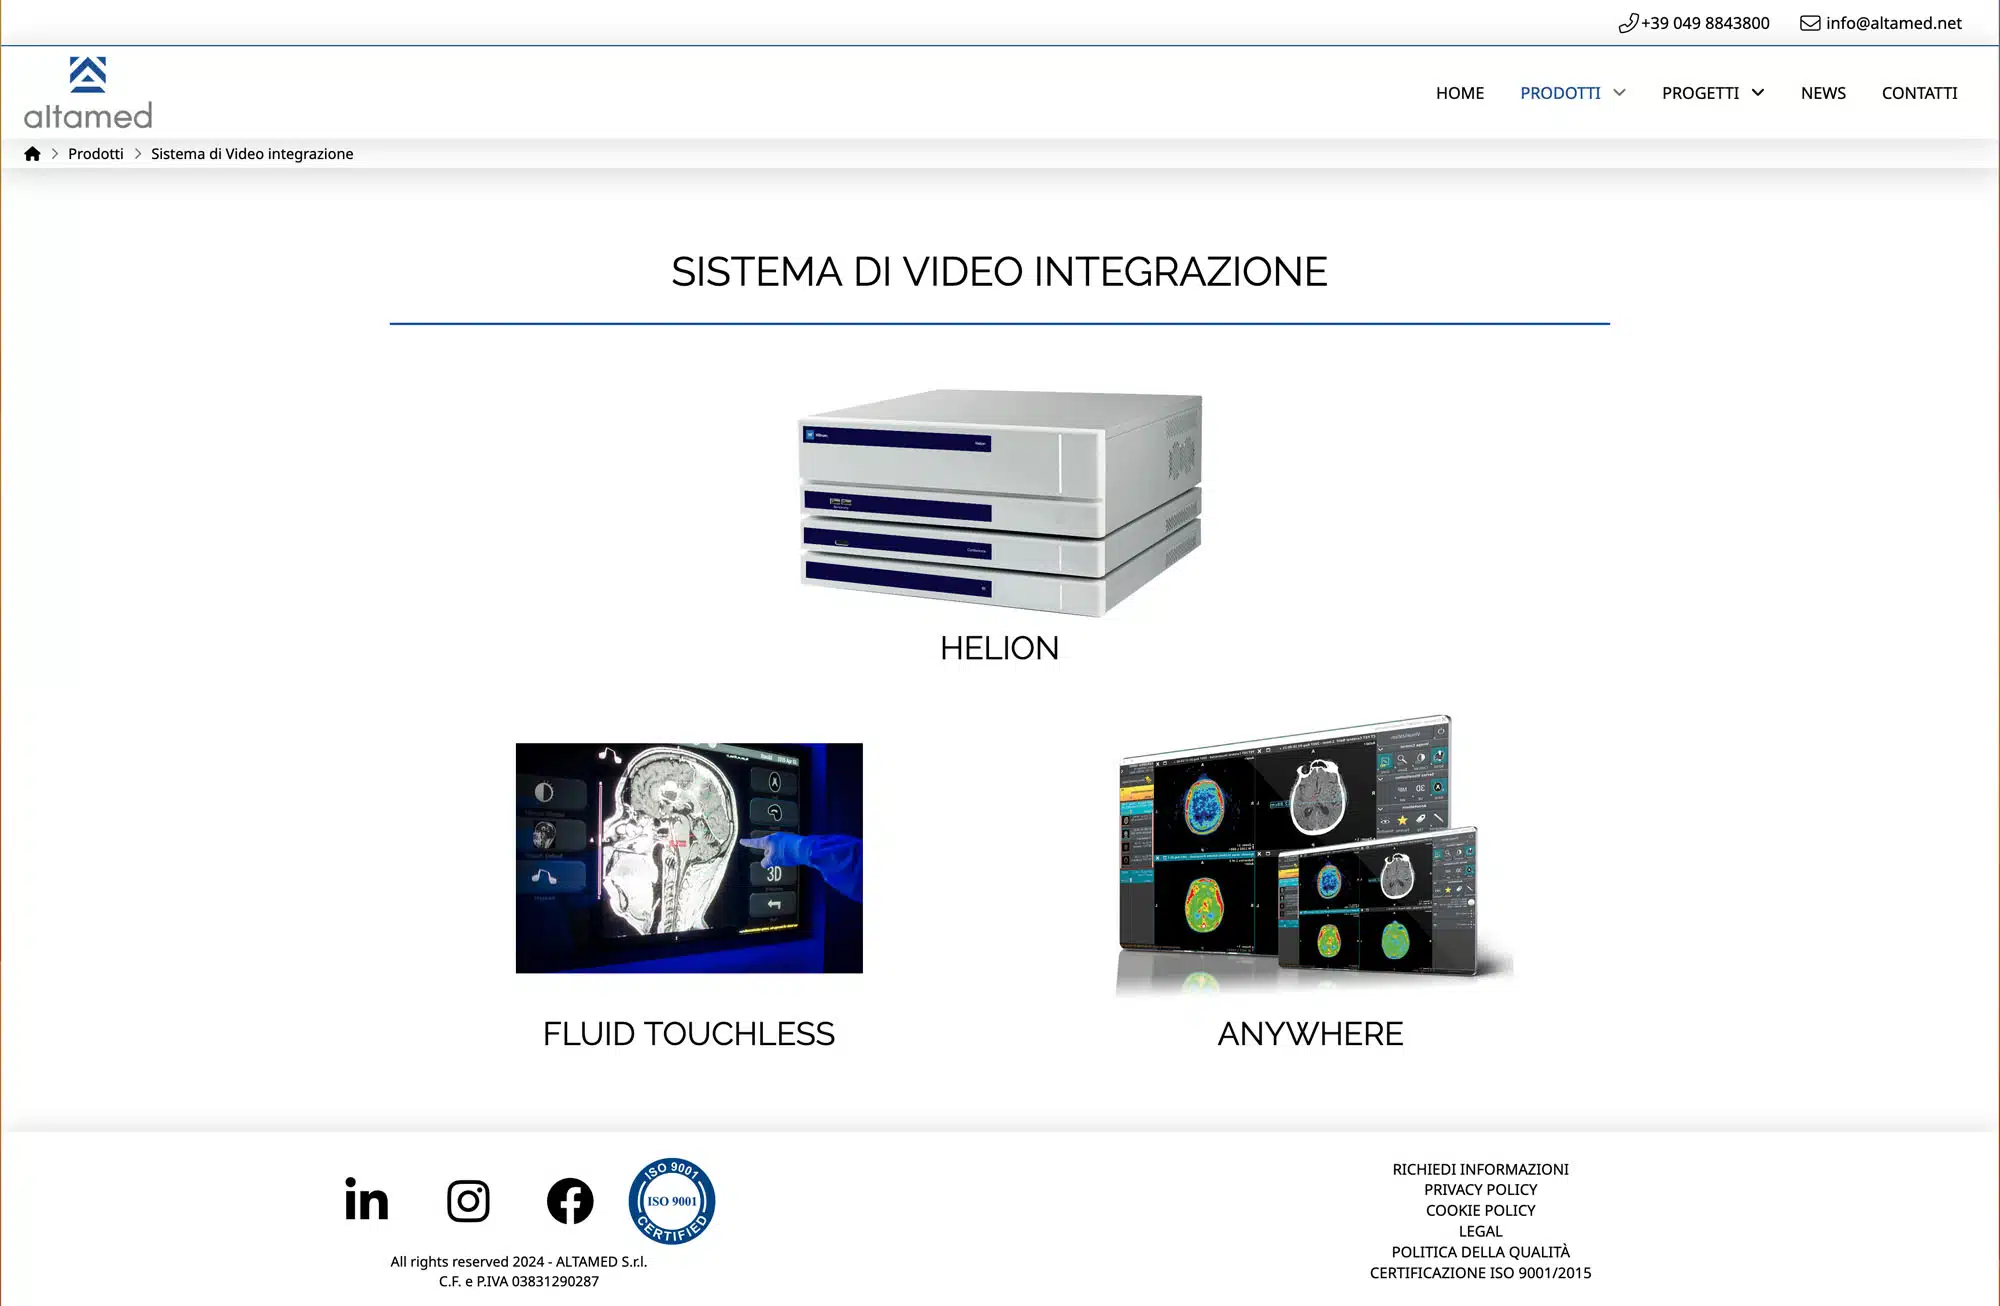This screenshot has width=2000, height=1306.
Task: Open the Progetti menu item
Action: 1700,93
